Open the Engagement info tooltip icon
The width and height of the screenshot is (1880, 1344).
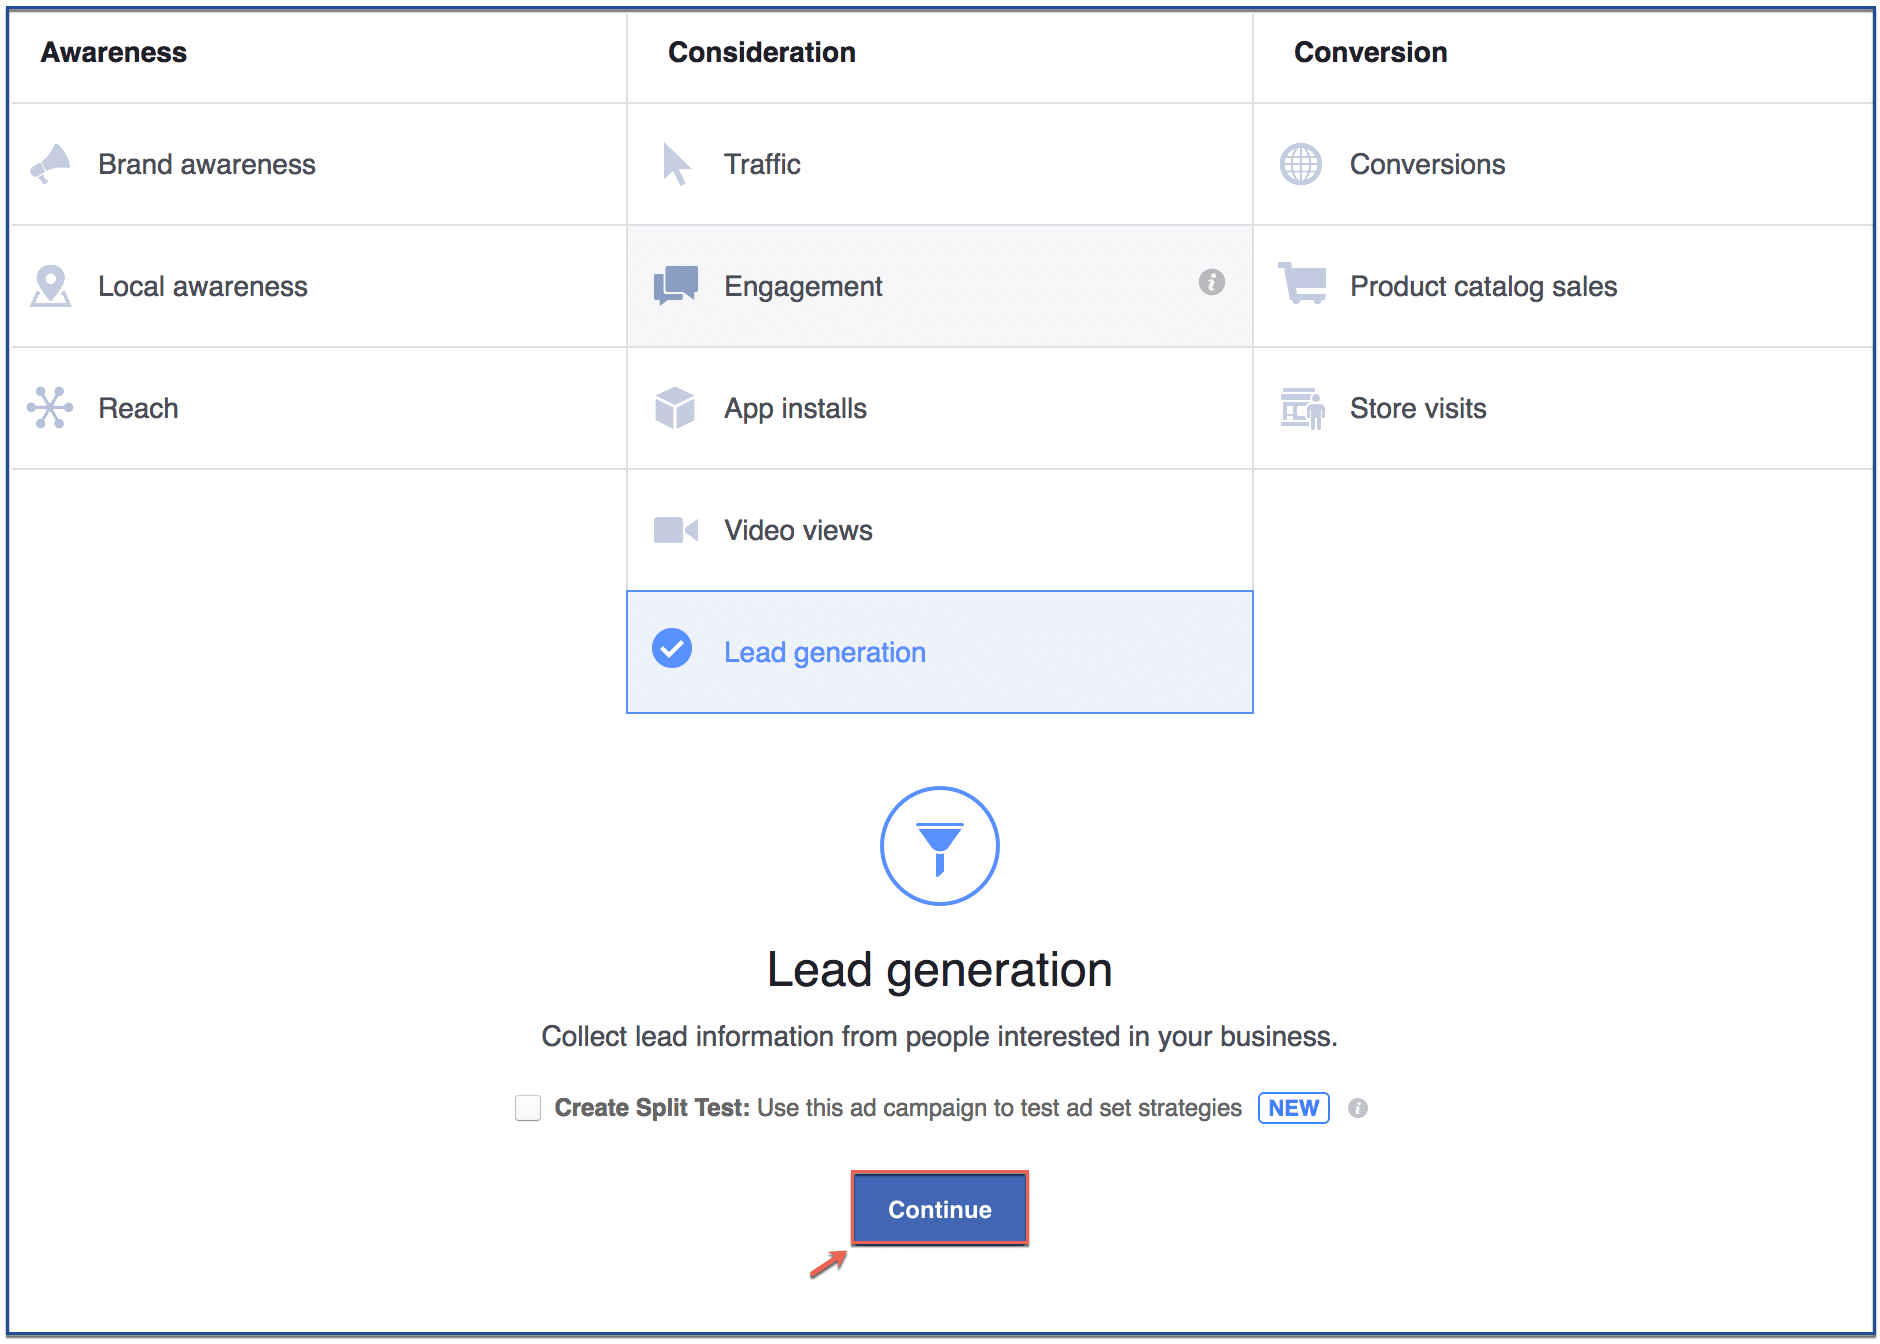[1212, 282]
